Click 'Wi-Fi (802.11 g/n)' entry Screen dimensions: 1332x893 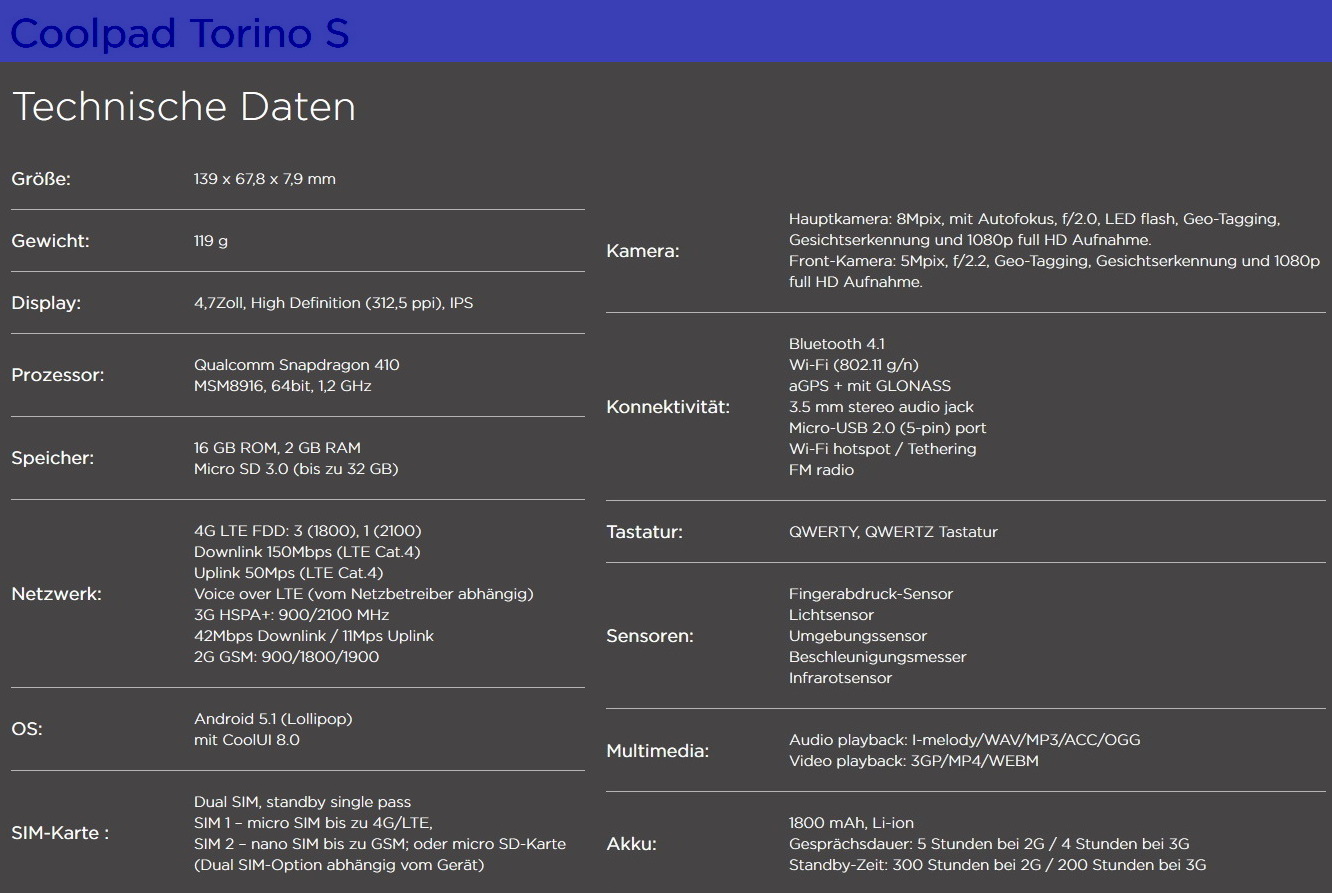[x=854, y=365]
